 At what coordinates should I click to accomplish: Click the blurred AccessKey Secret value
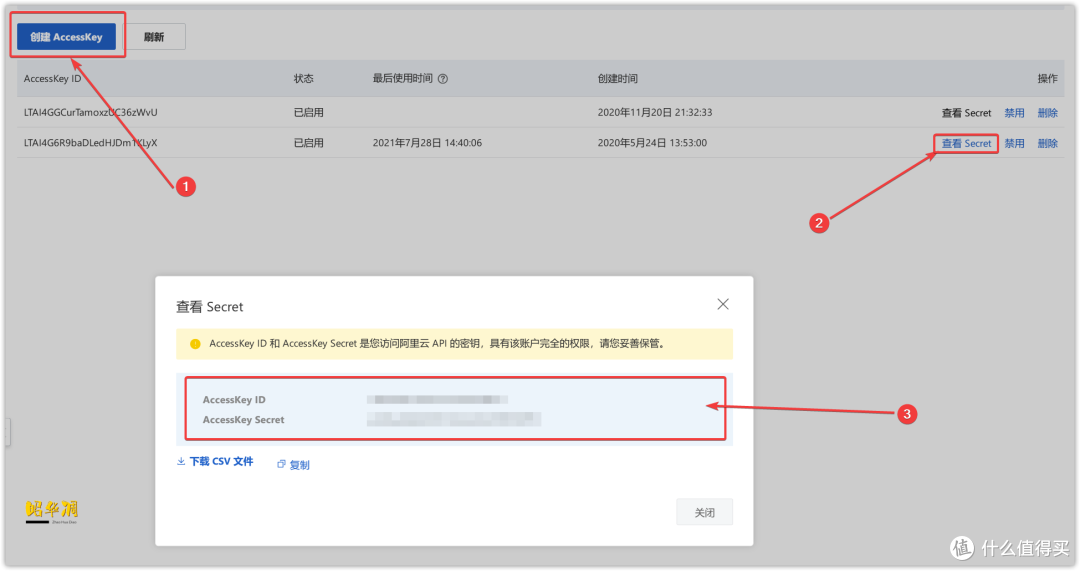[x=453, y=419]
